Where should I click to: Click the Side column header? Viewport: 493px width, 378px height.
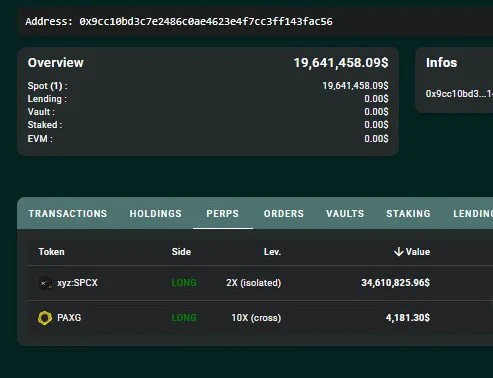181,252
